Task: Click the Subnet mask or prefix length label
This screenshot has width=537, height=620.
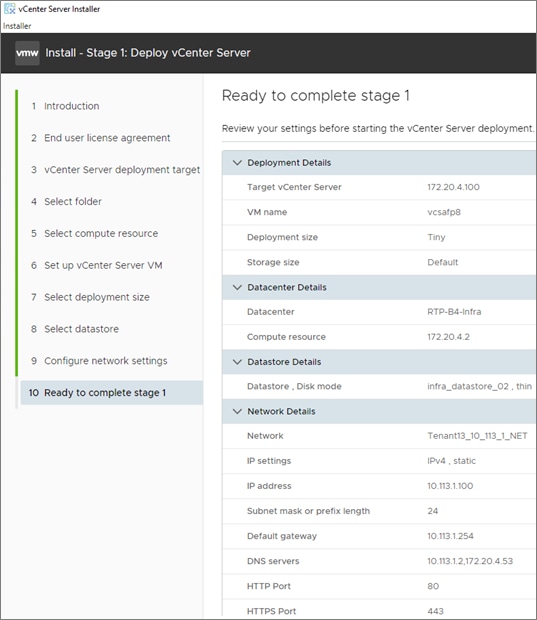Action: click(308, 511)
